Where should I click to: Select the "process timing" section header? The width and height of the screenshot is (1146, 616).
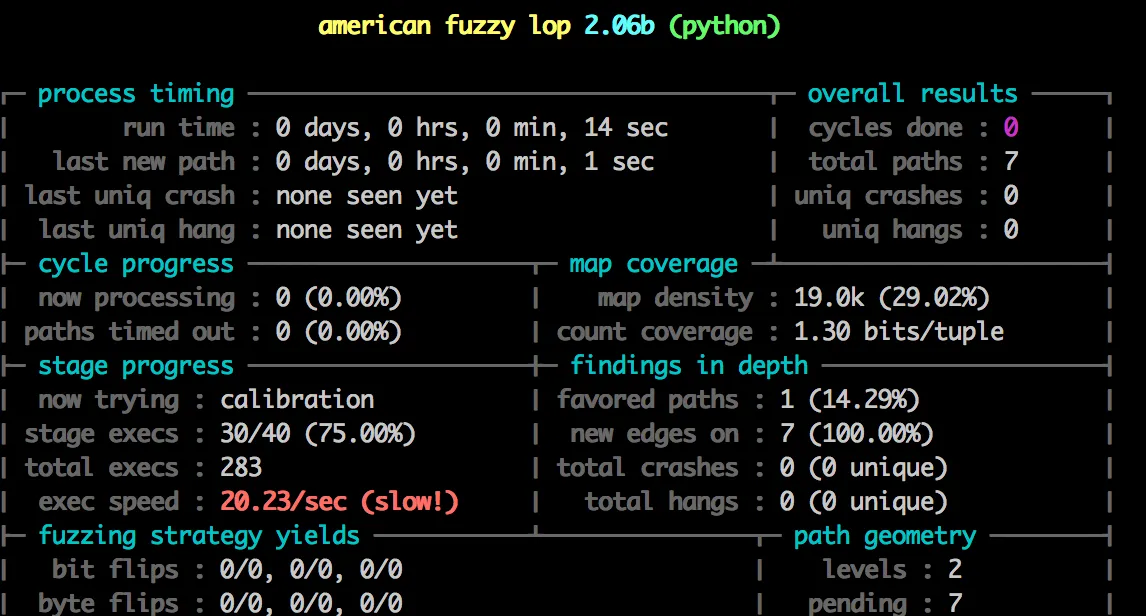(x=136, y=94)
